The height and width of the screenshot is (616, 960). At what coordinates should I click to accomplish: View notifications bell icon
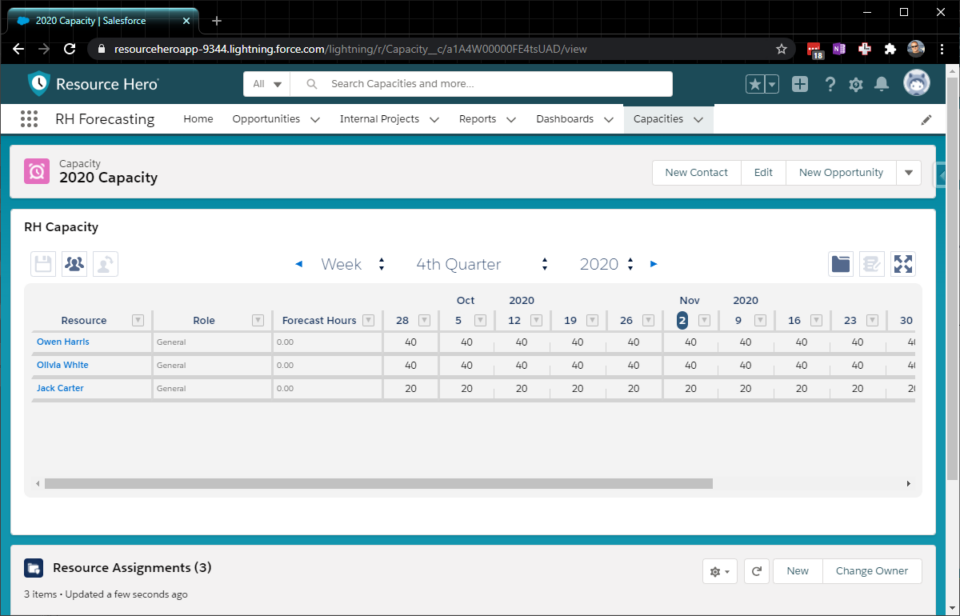pos(882,85)
